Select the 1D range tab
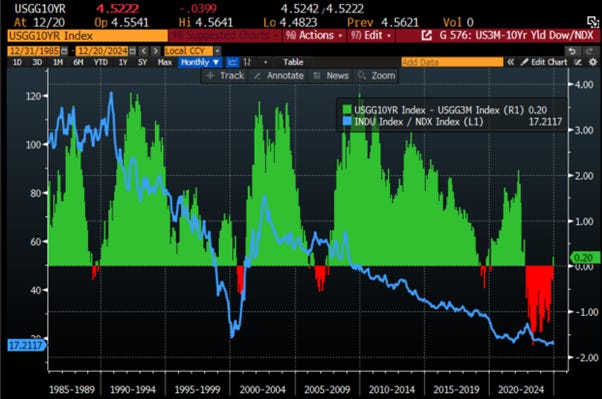 tap(17, 62)
